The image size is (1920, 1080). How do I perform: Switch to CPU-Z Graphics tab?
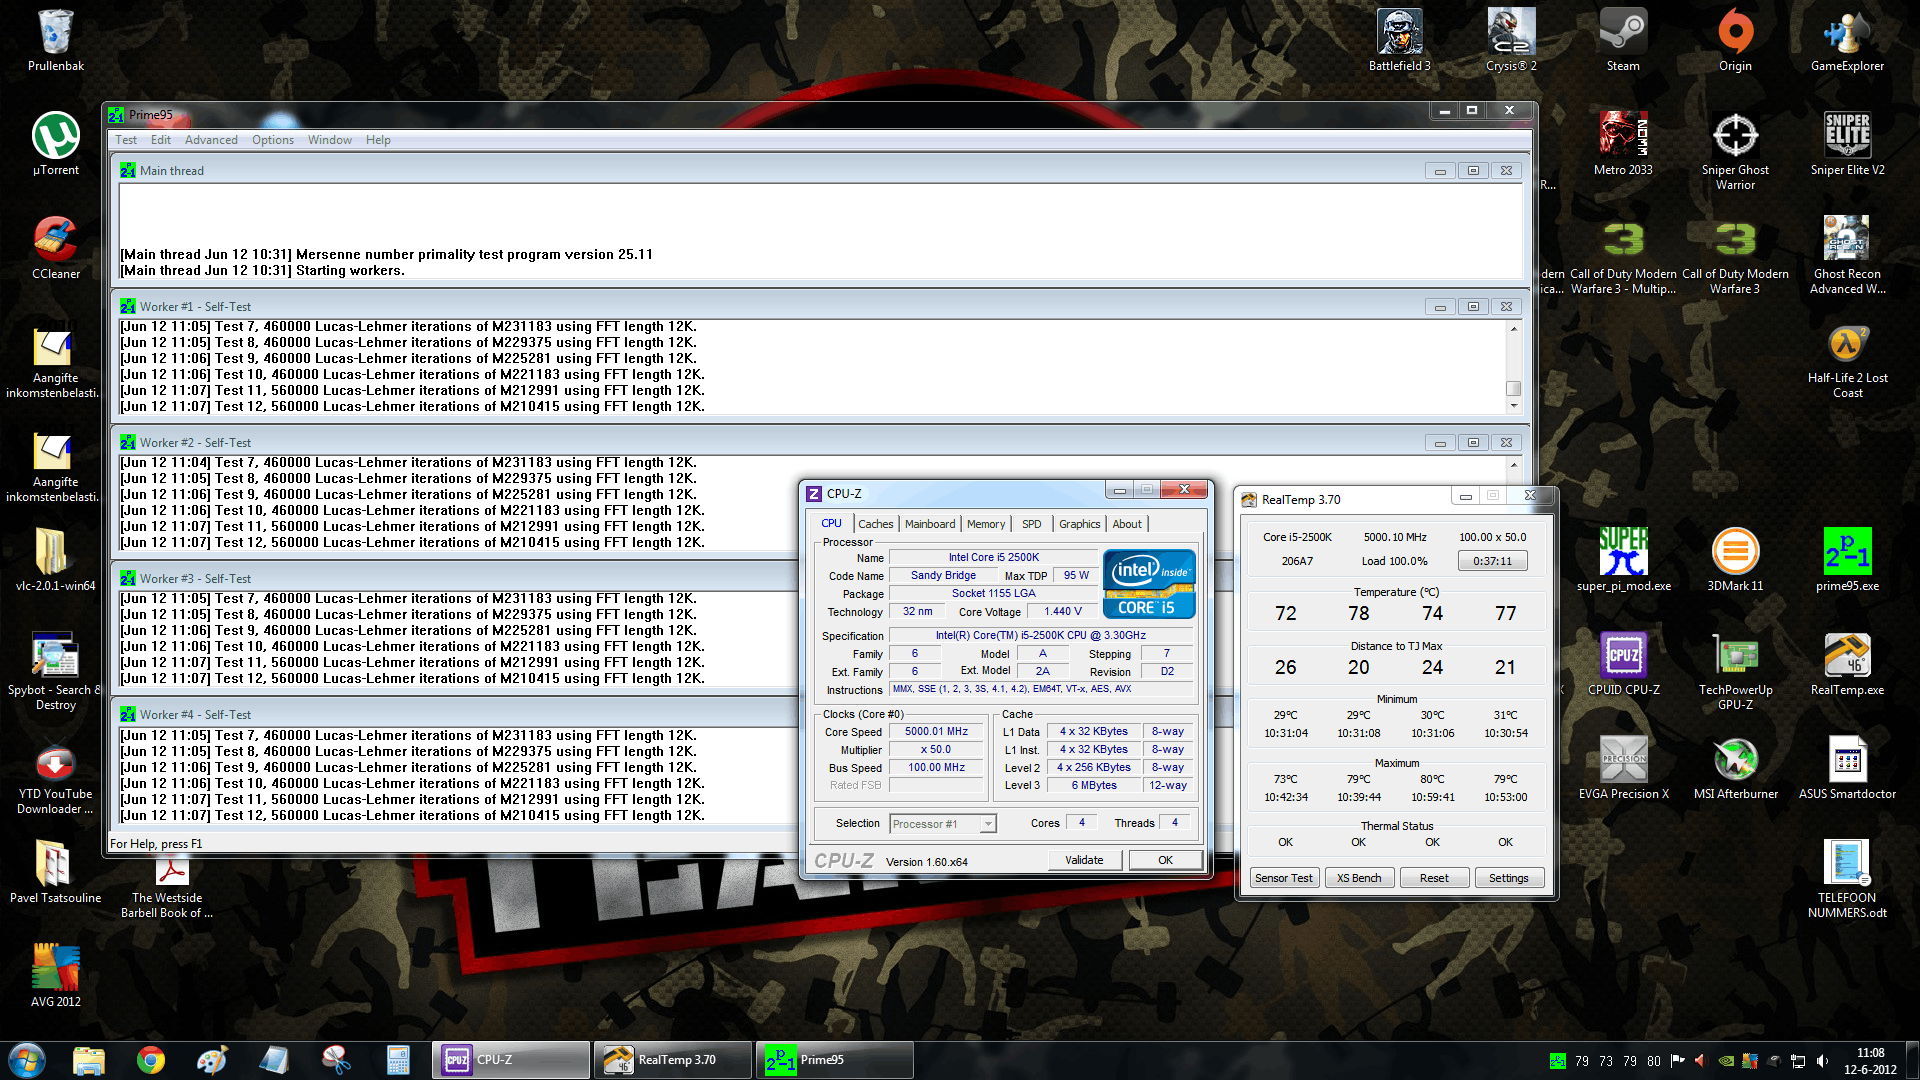[x=1079, y=524]
